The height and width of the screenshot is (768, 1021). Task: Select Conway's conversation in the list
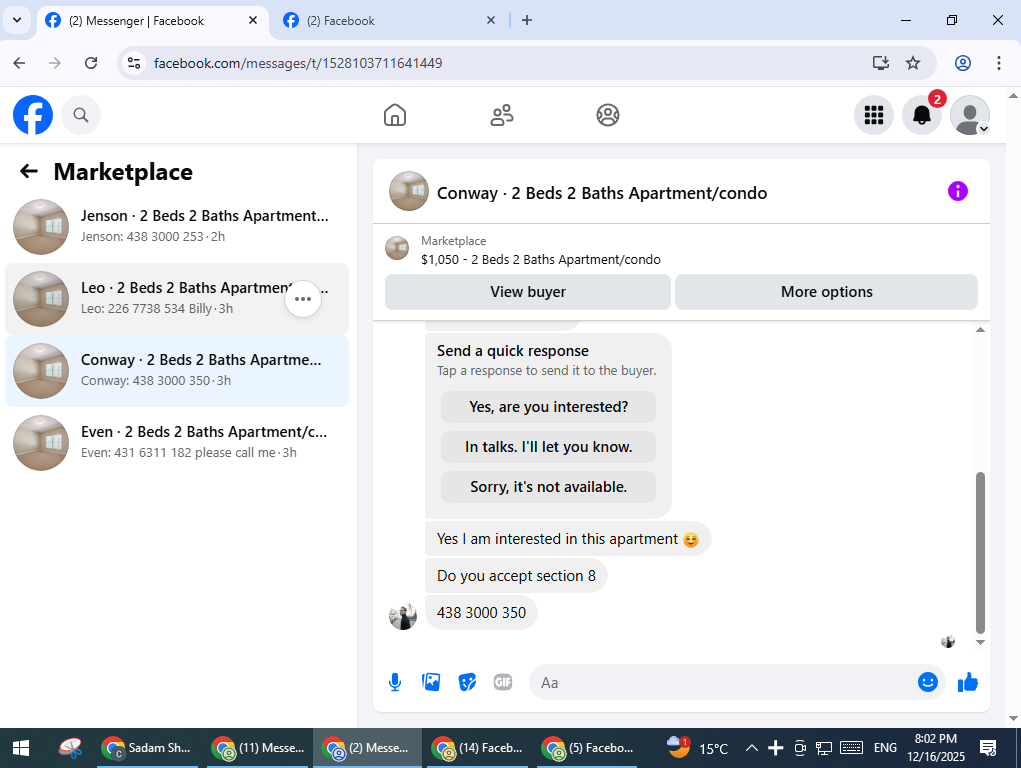pyautogui.click(x=176, y=371)
